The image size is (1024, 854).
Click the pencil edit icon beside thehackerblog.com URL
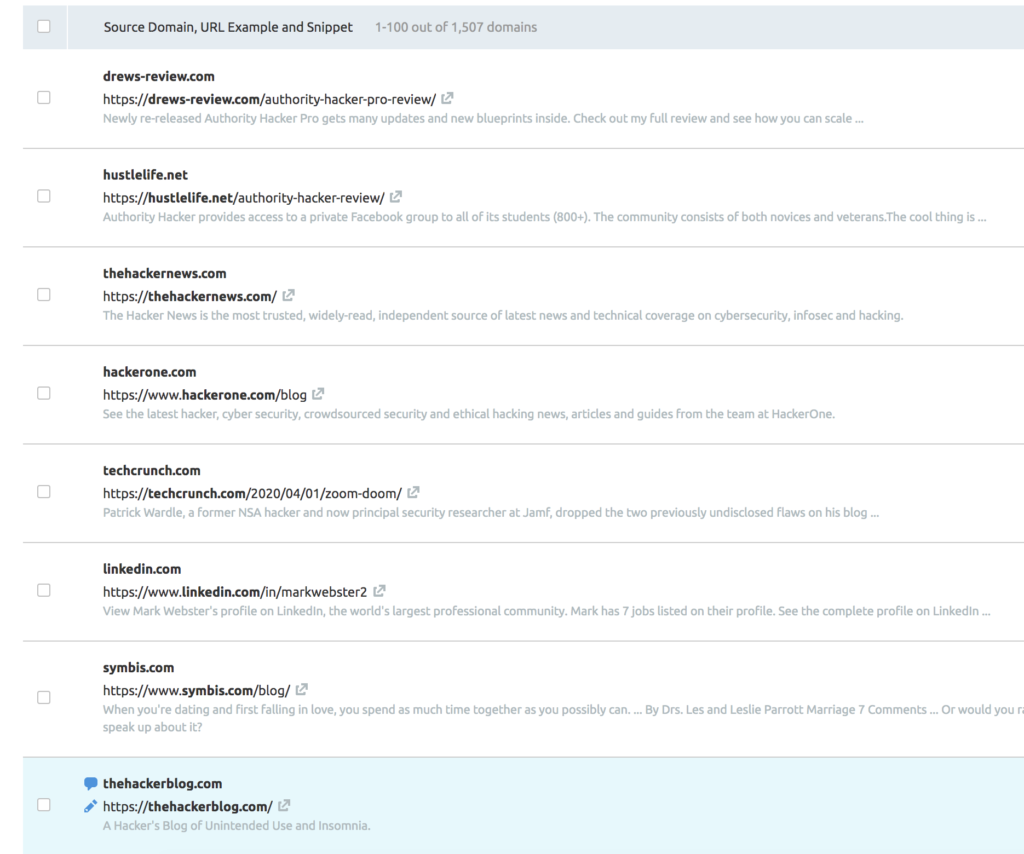click(91, 806)
